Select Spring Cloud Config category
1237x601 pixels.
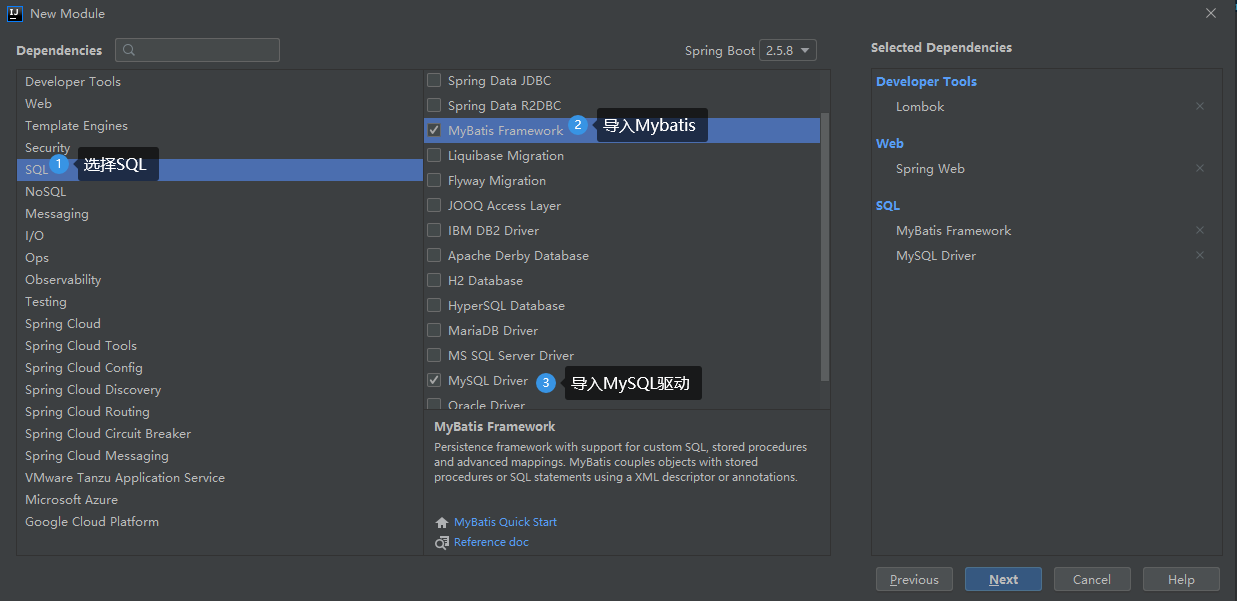pos(220,368)
